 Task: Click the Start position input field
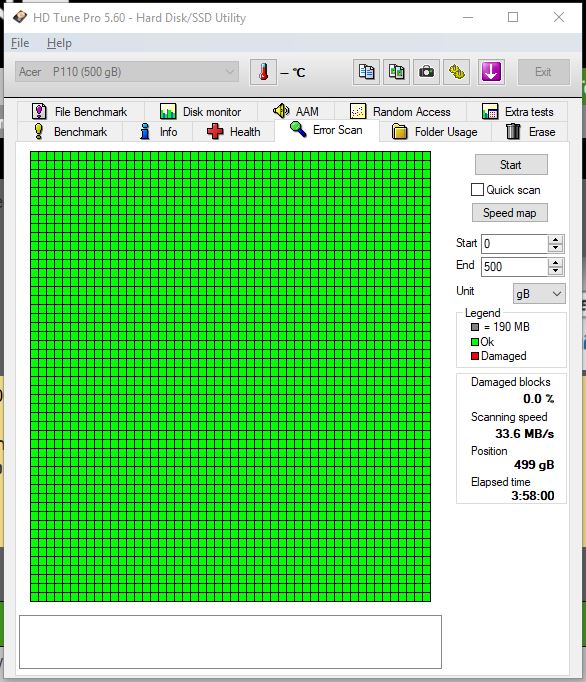coord(514,244)
